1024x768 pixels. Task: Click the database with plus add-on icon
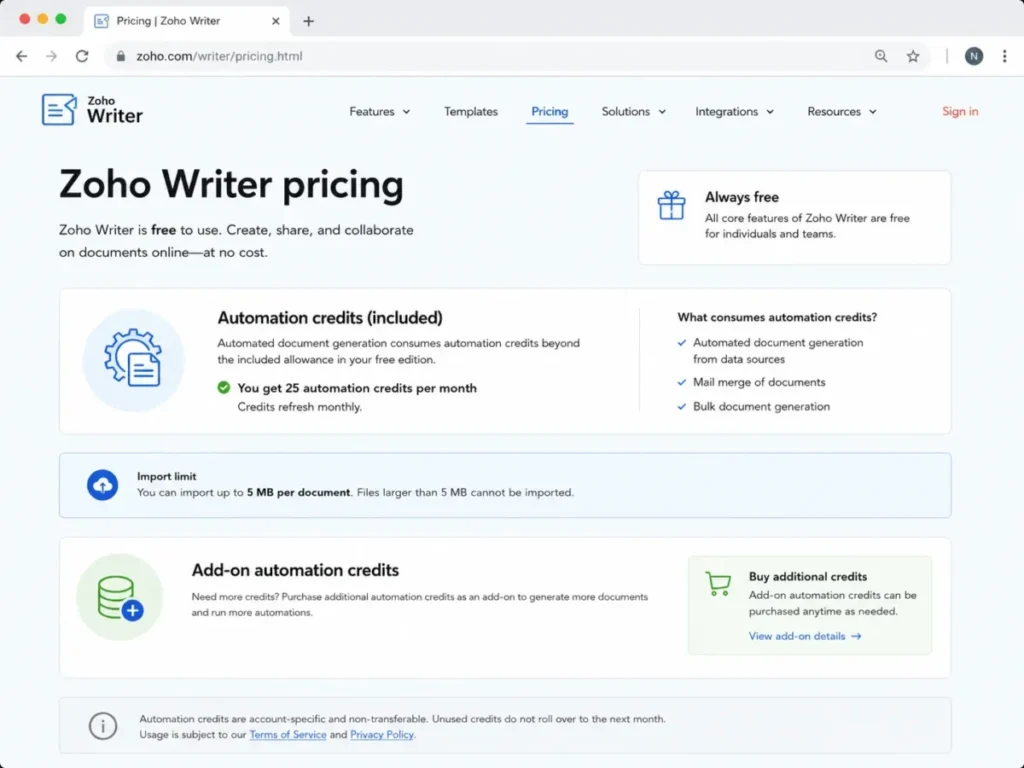coord(120,597)
